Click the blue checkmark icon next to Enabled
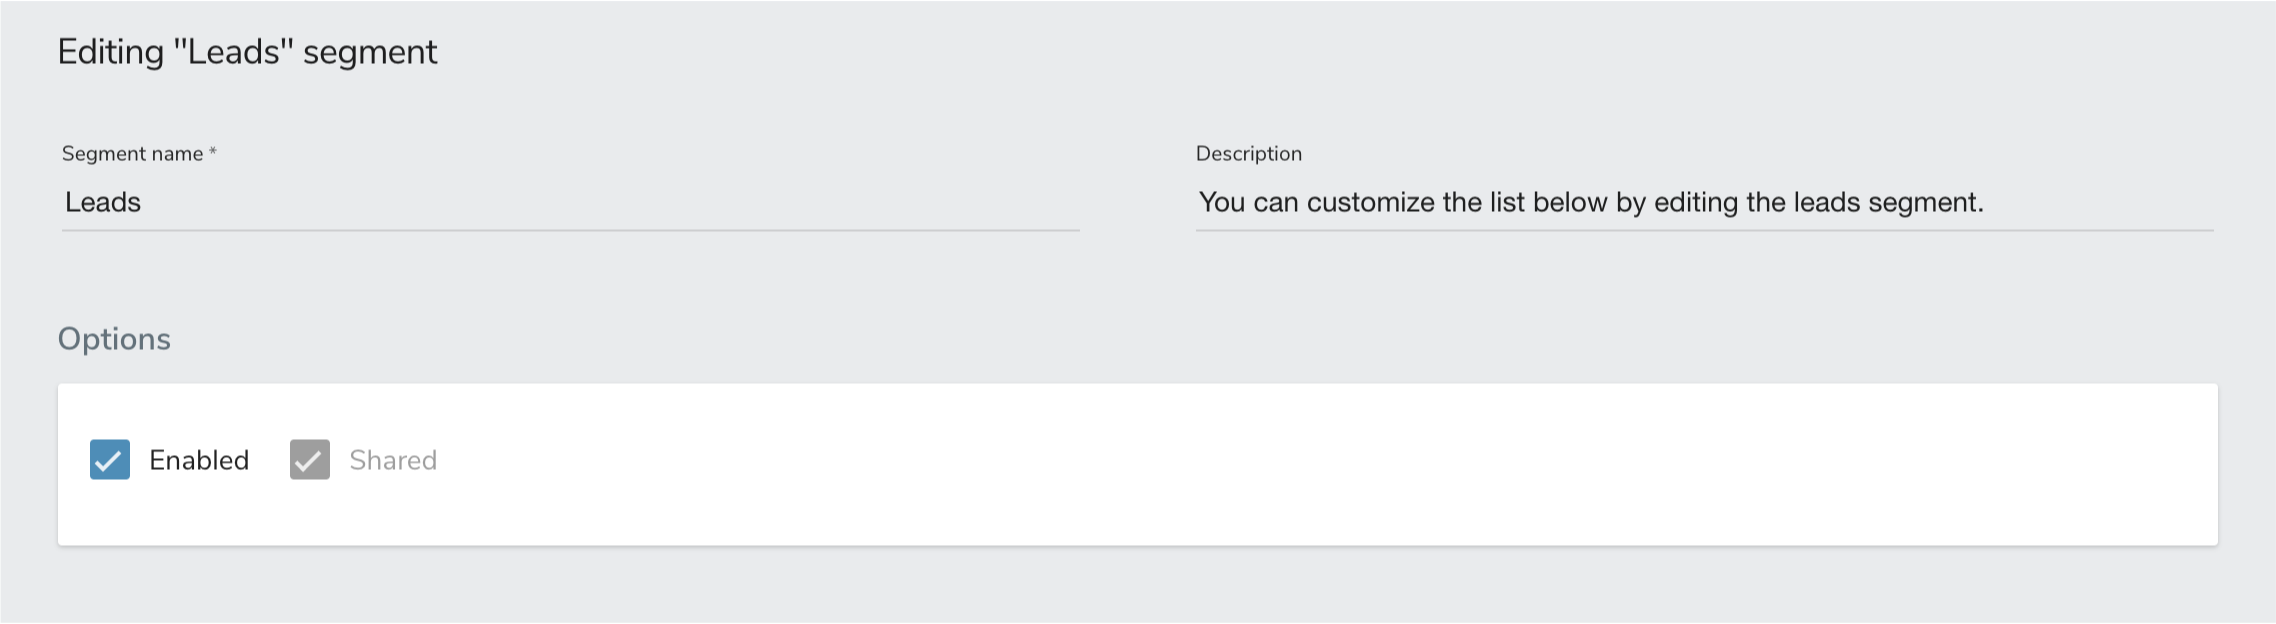Screen dimensions: 2276x624 [x=110, y=461]
